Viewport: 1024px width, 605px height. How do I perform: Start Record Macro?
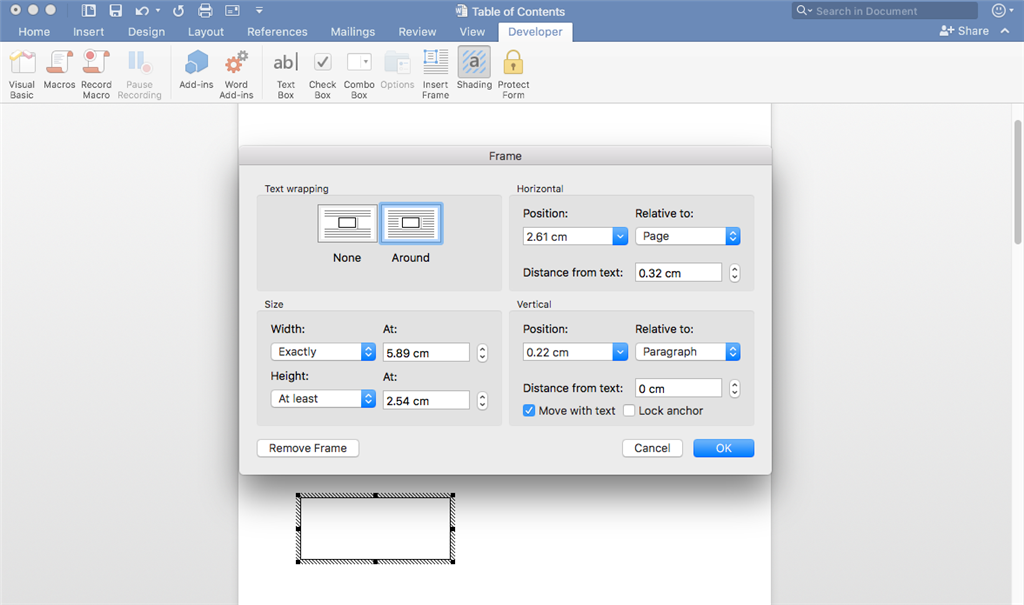click(x=96, y=74)
